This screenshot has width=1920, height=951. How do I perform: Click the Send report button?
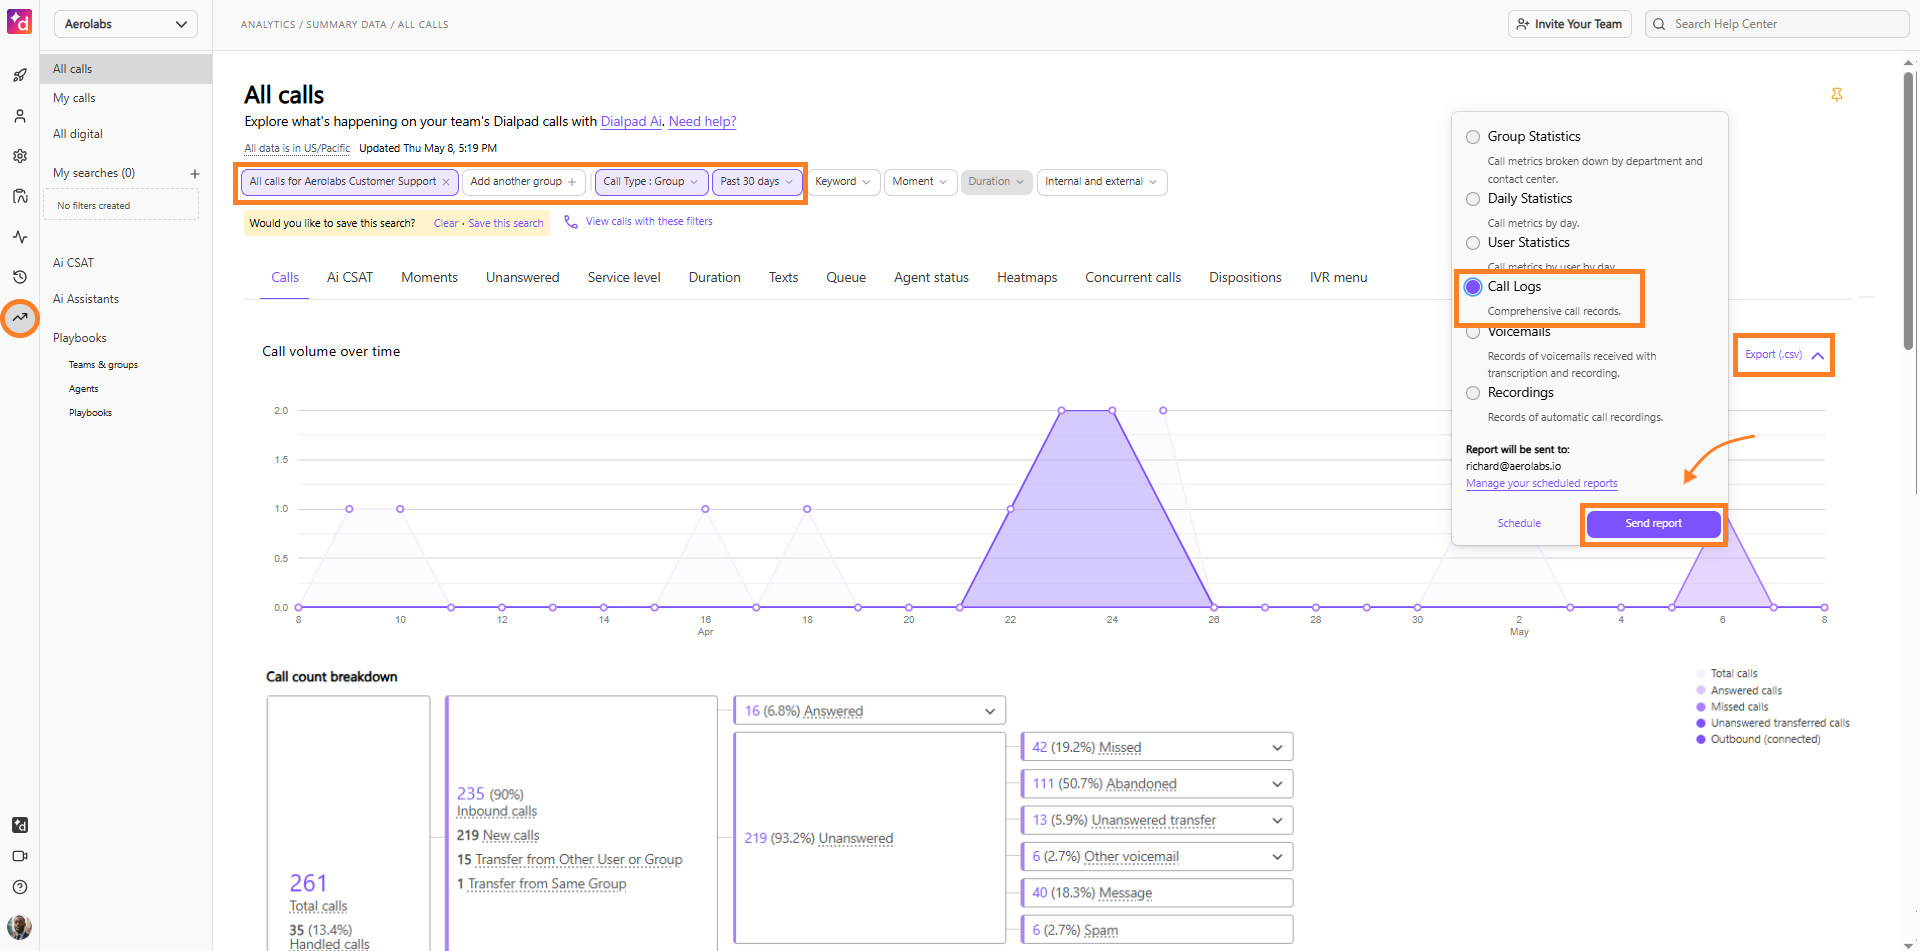tap(1654, 524)
